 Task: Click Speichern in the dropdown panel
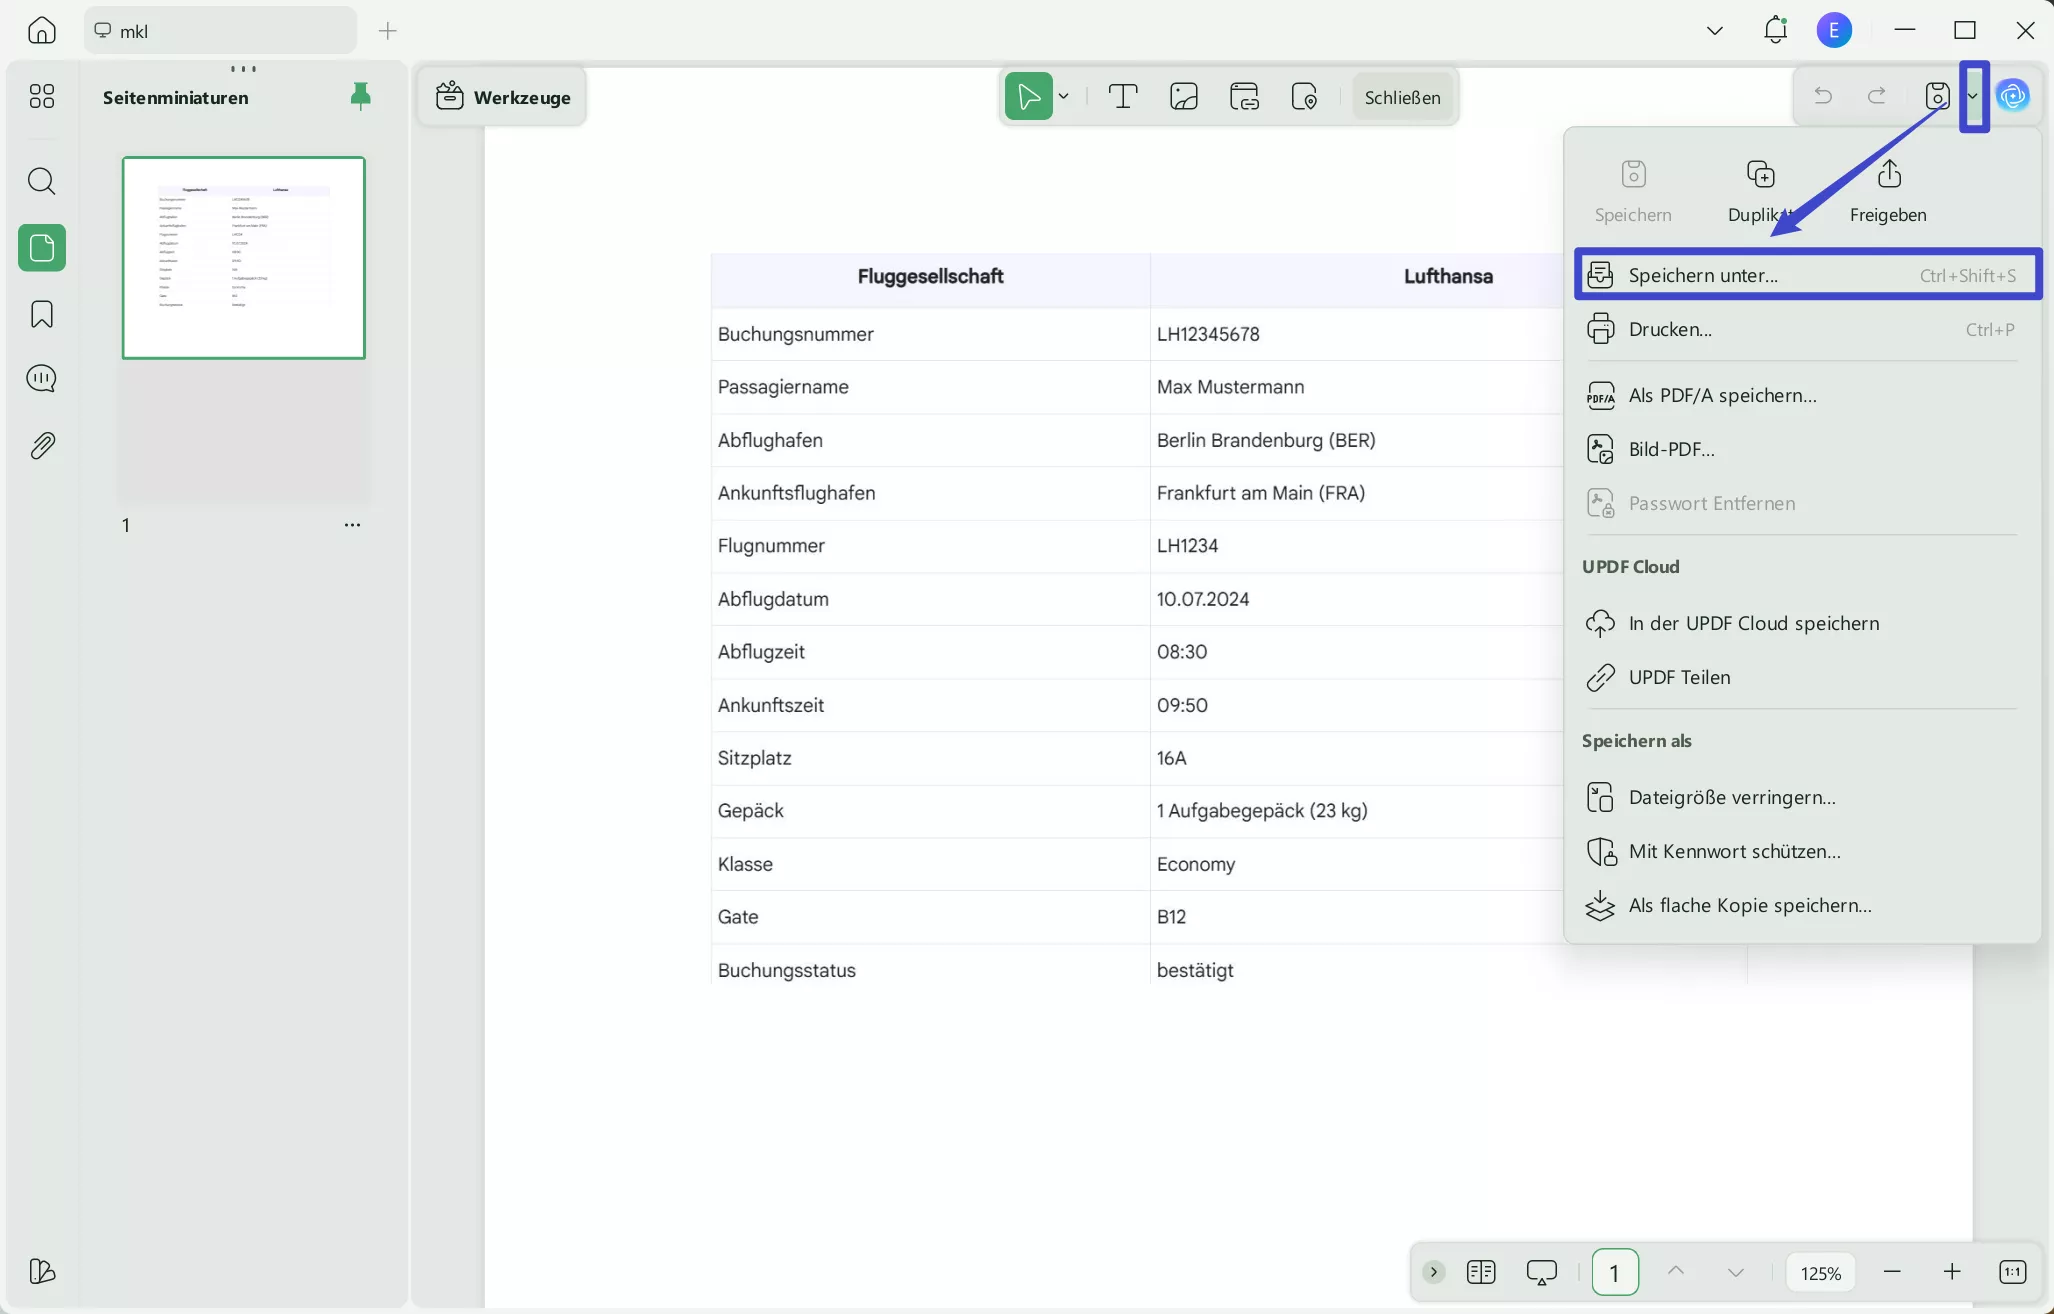tap(1633, 191)
